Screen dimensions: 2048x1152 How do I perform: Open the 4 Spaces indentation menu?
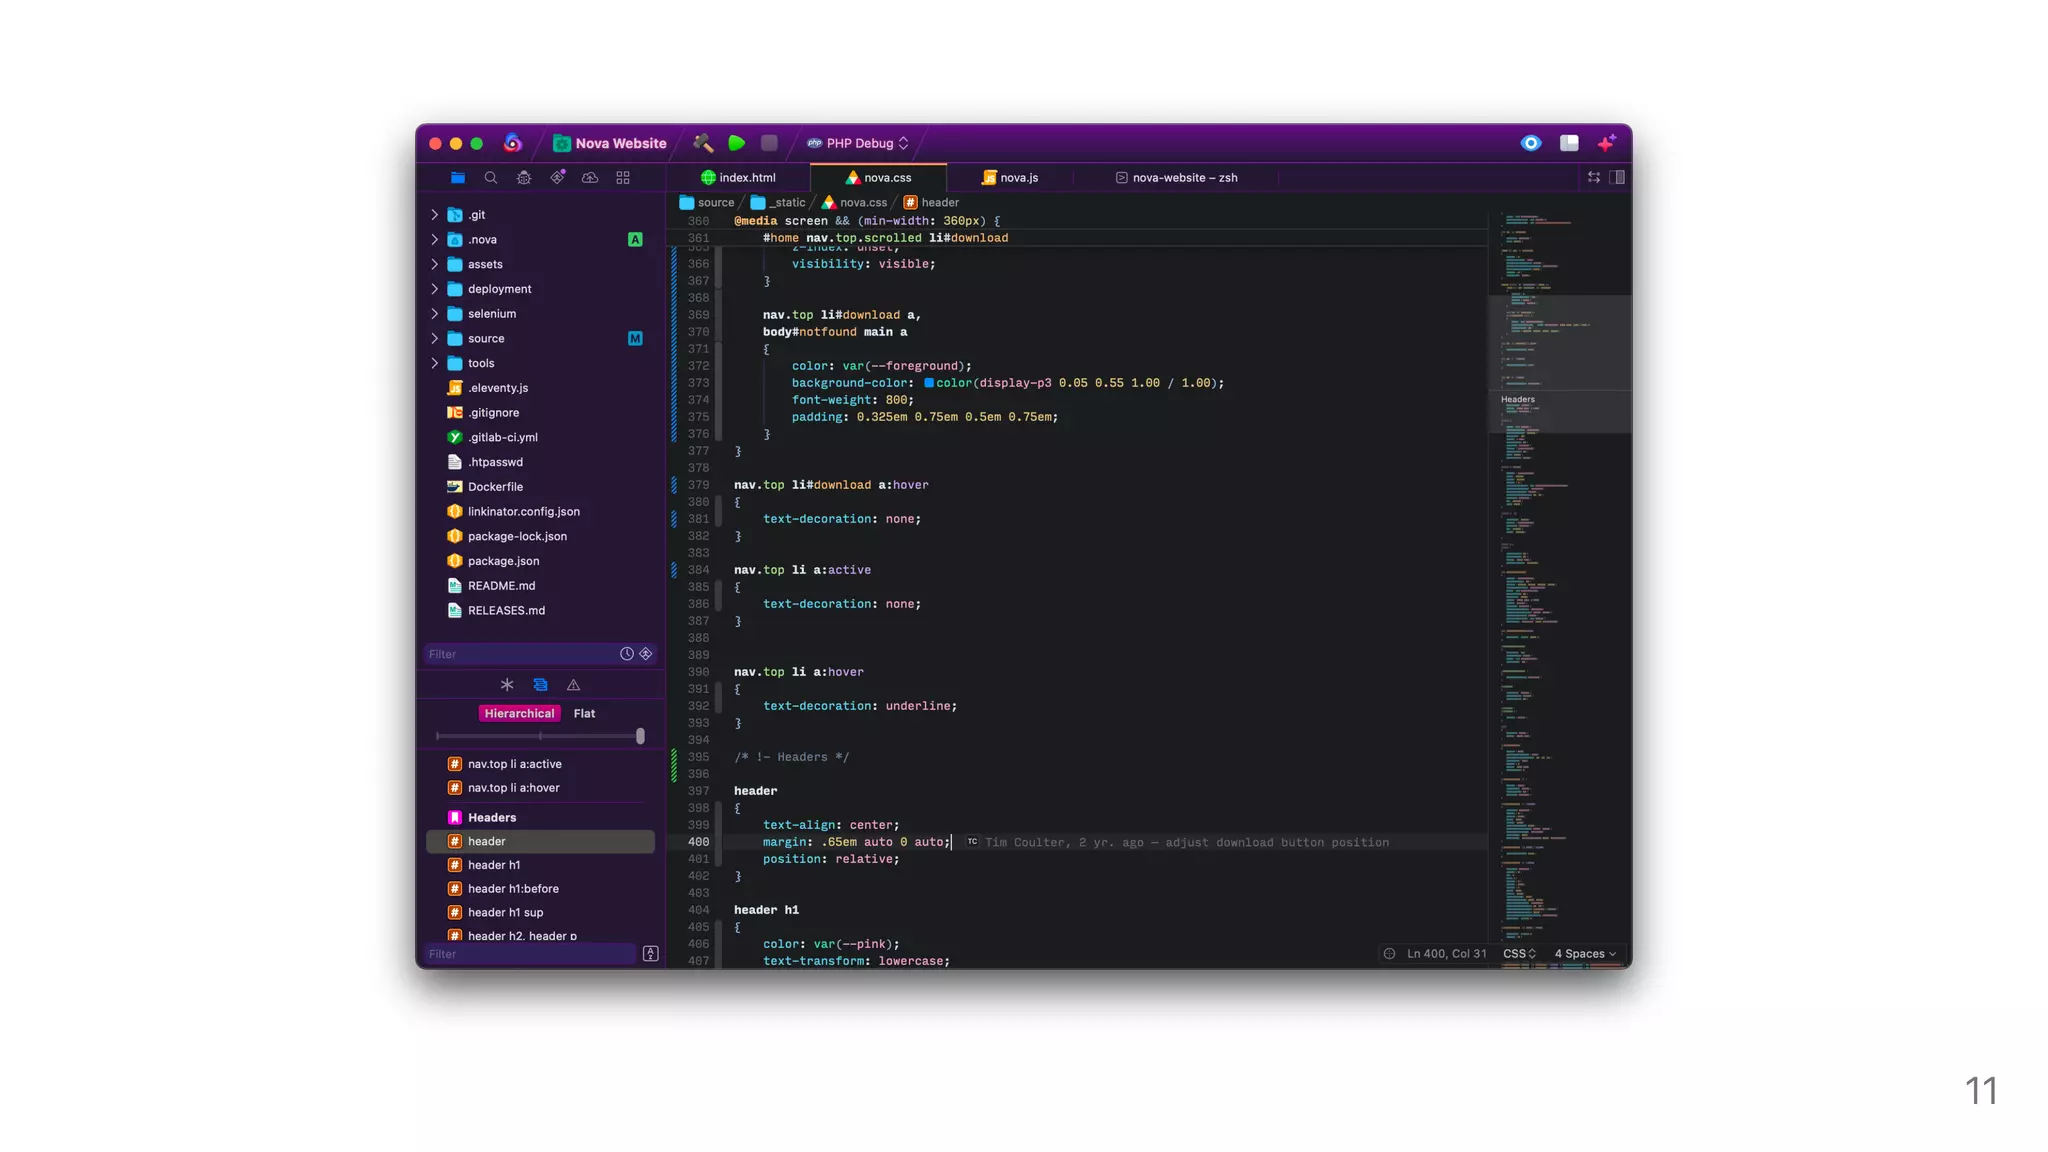tap(1585, 954)
